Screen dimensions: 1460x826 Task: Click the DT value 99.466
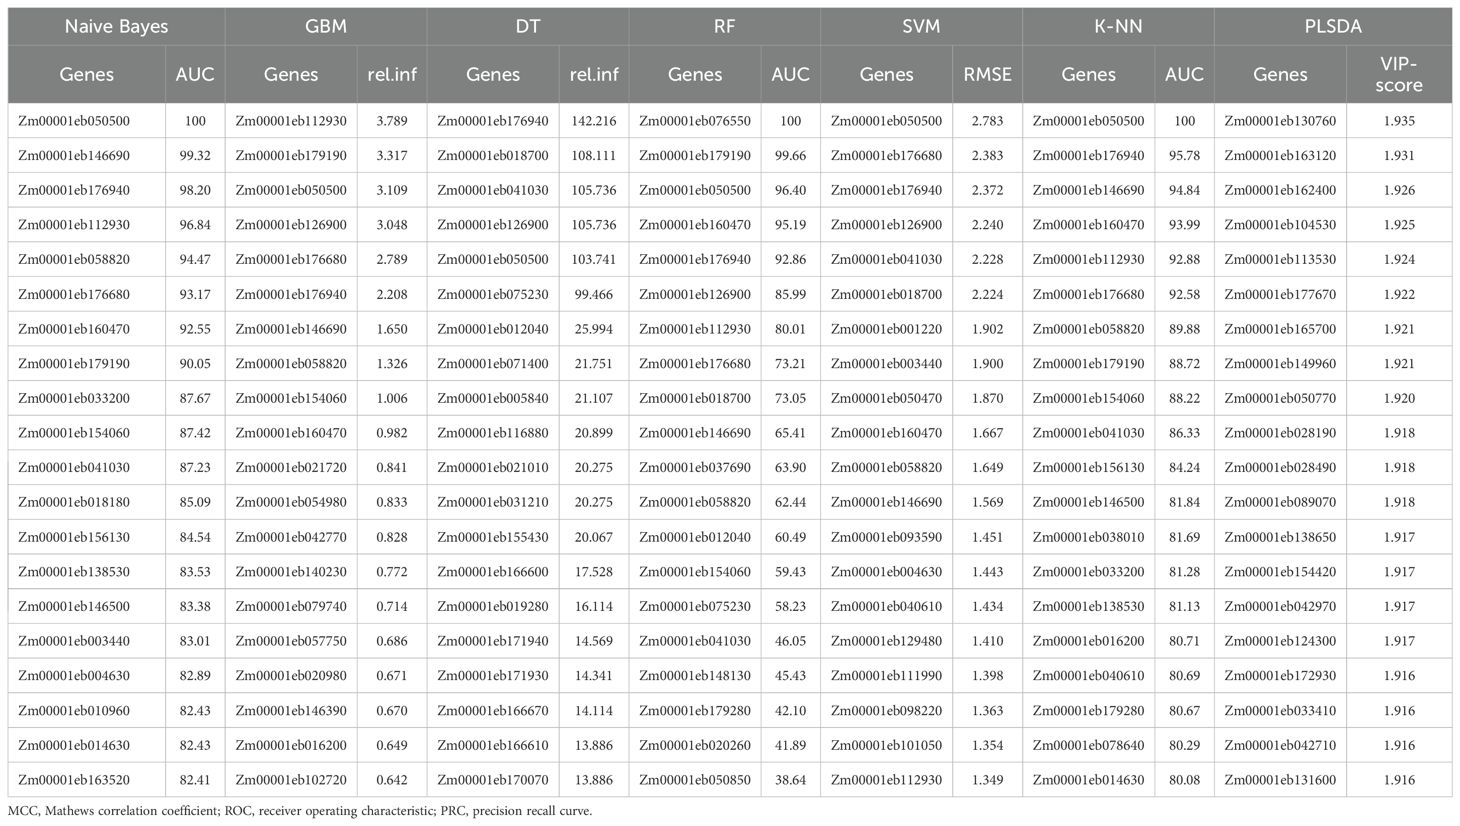pyautogui.click(x=594, y=294)
